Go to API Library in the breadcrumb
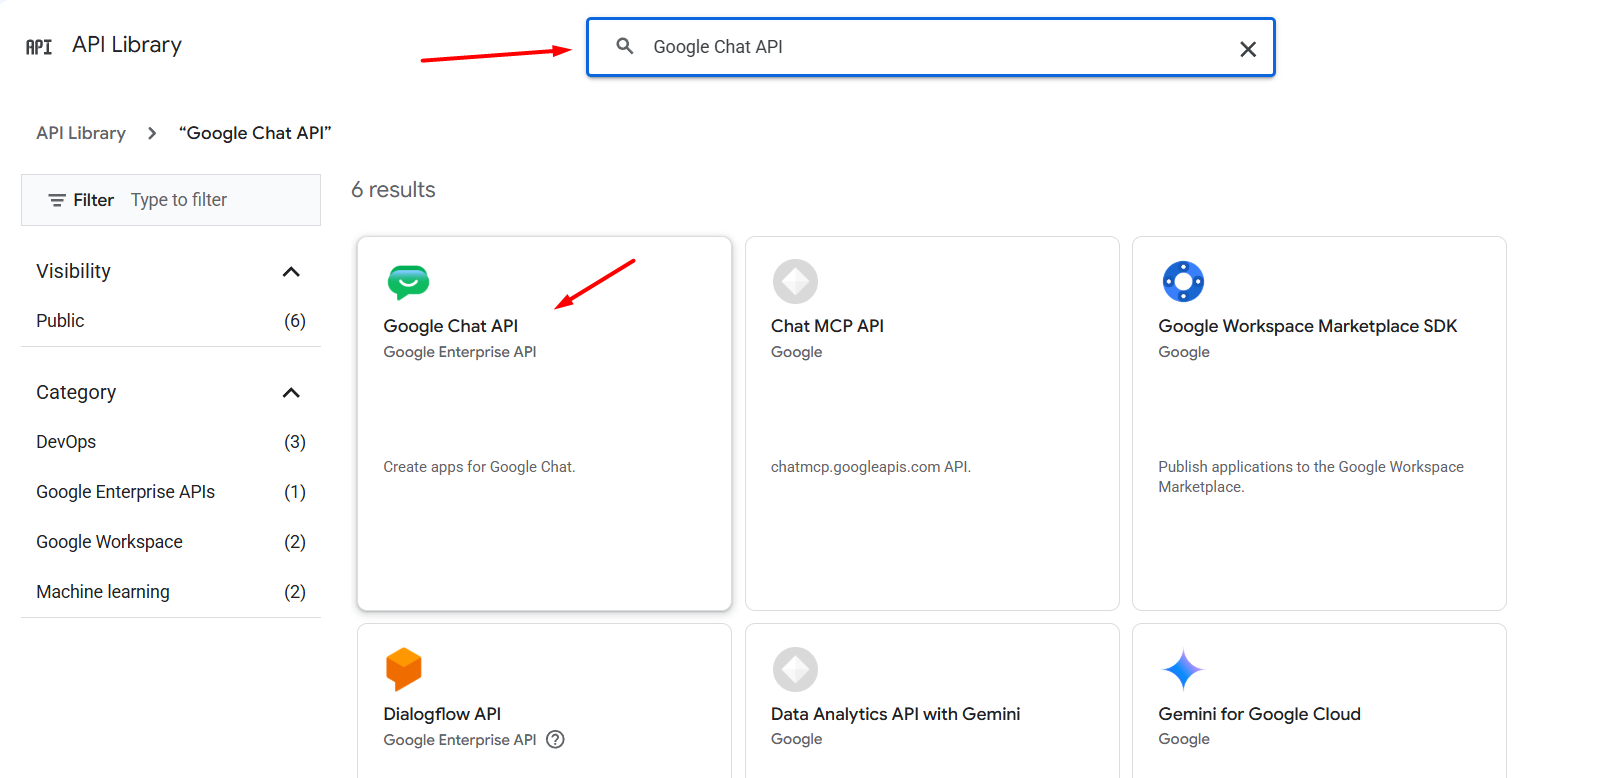 (x=81, y=133)
